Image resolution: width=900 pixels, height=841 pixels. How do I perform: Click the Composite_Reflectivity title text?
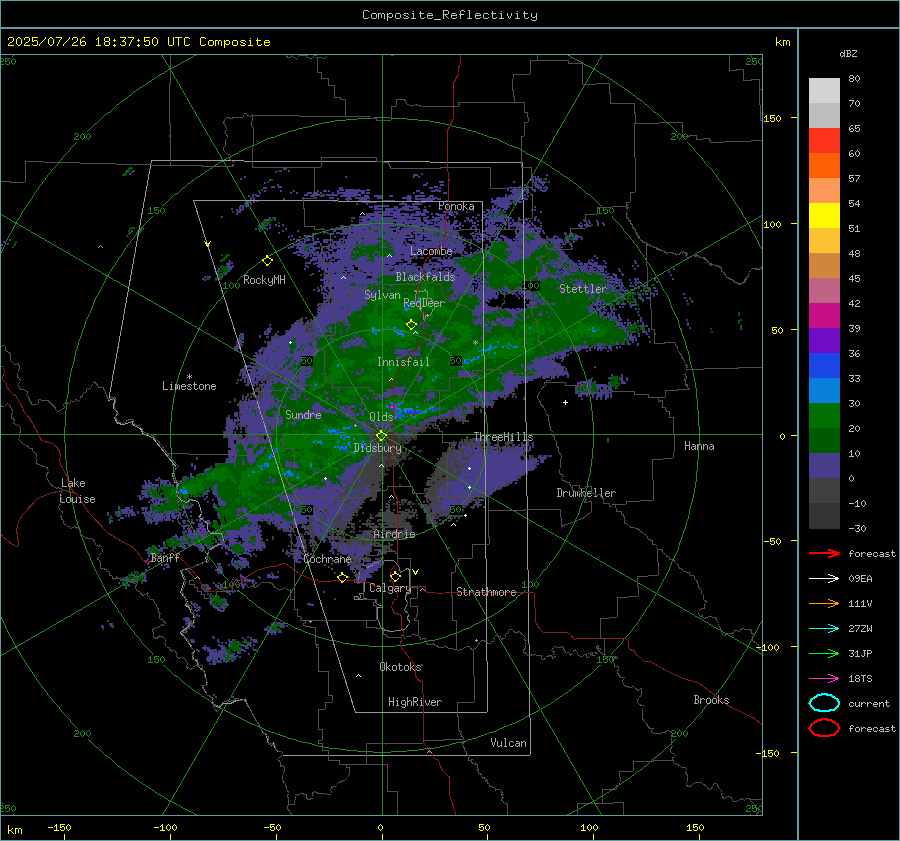click(x=450, y=15)
